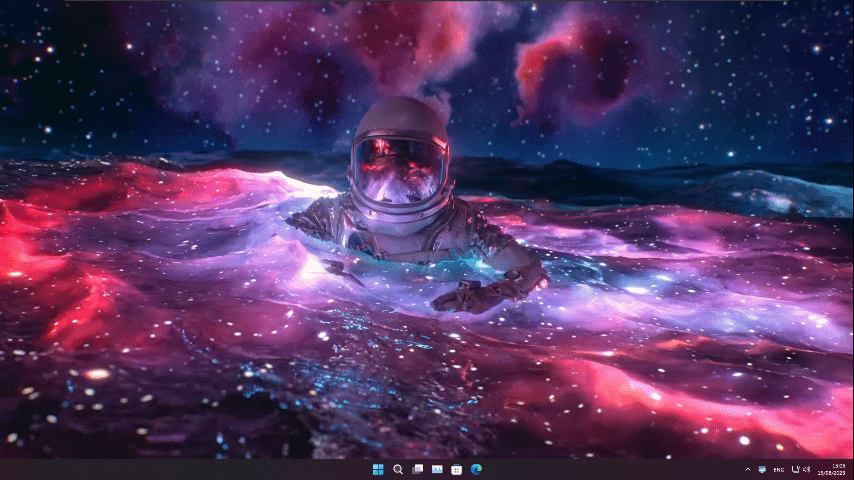
Task: Open Task View on the taskbar
Action: click(417, 469)
